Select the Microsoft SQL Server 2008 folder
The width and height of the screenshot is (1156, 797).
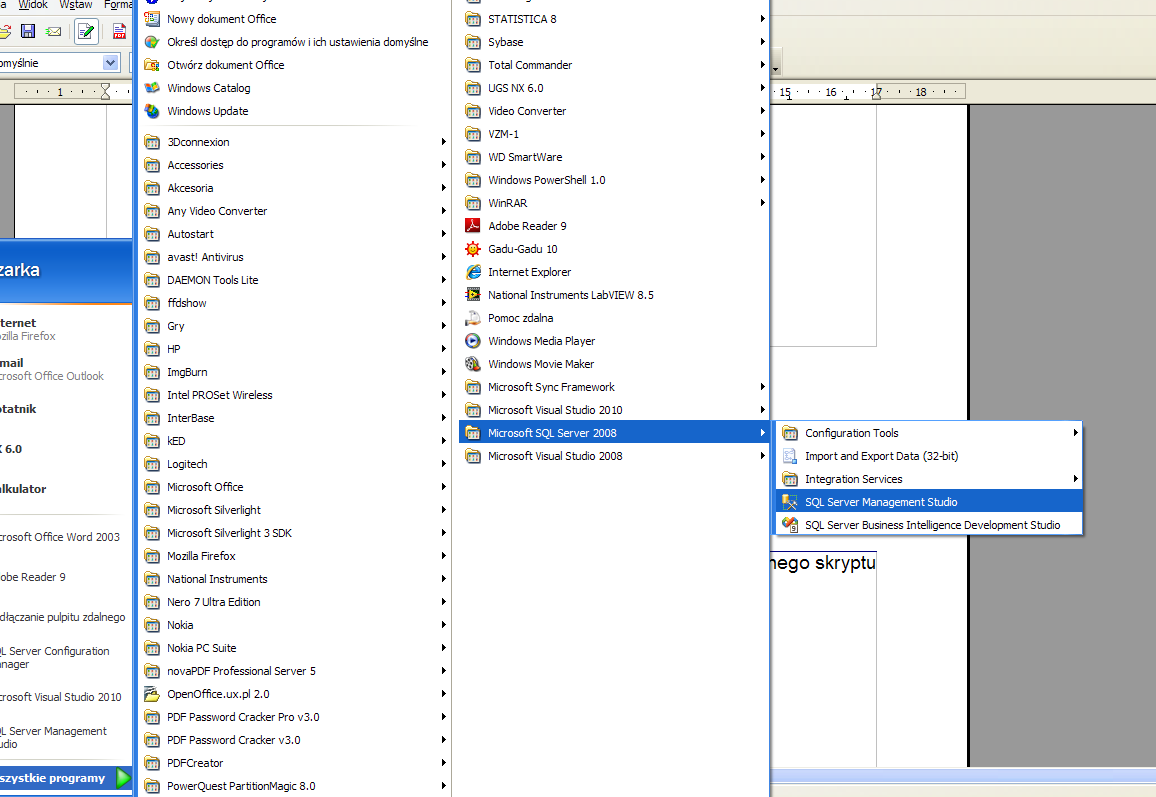(x=613, y=433)
